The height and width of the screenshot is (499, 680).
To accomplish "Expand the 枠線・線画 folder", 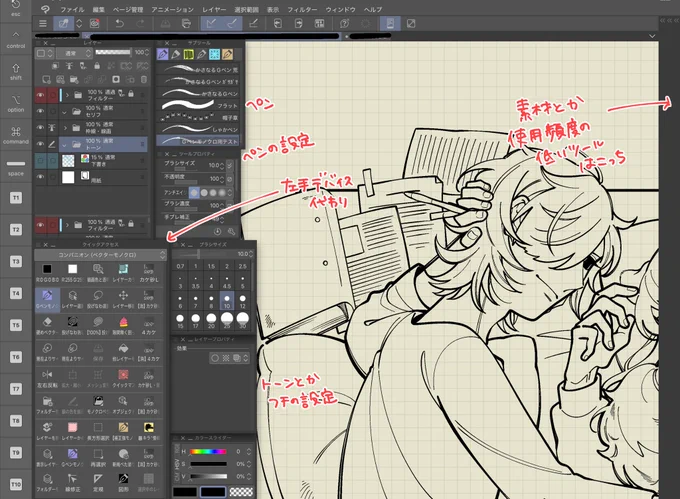I will point(65,128).
